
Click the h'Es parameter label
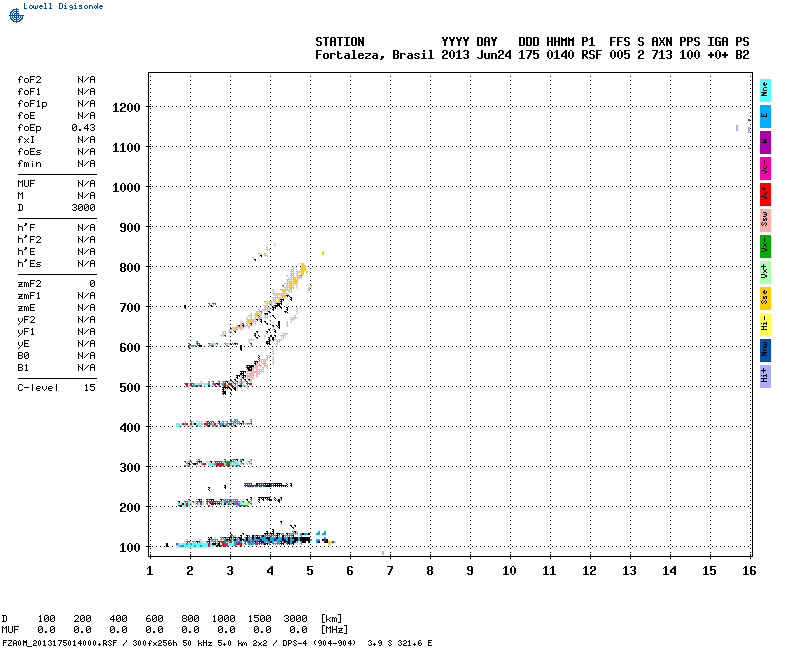coord(30,264)
